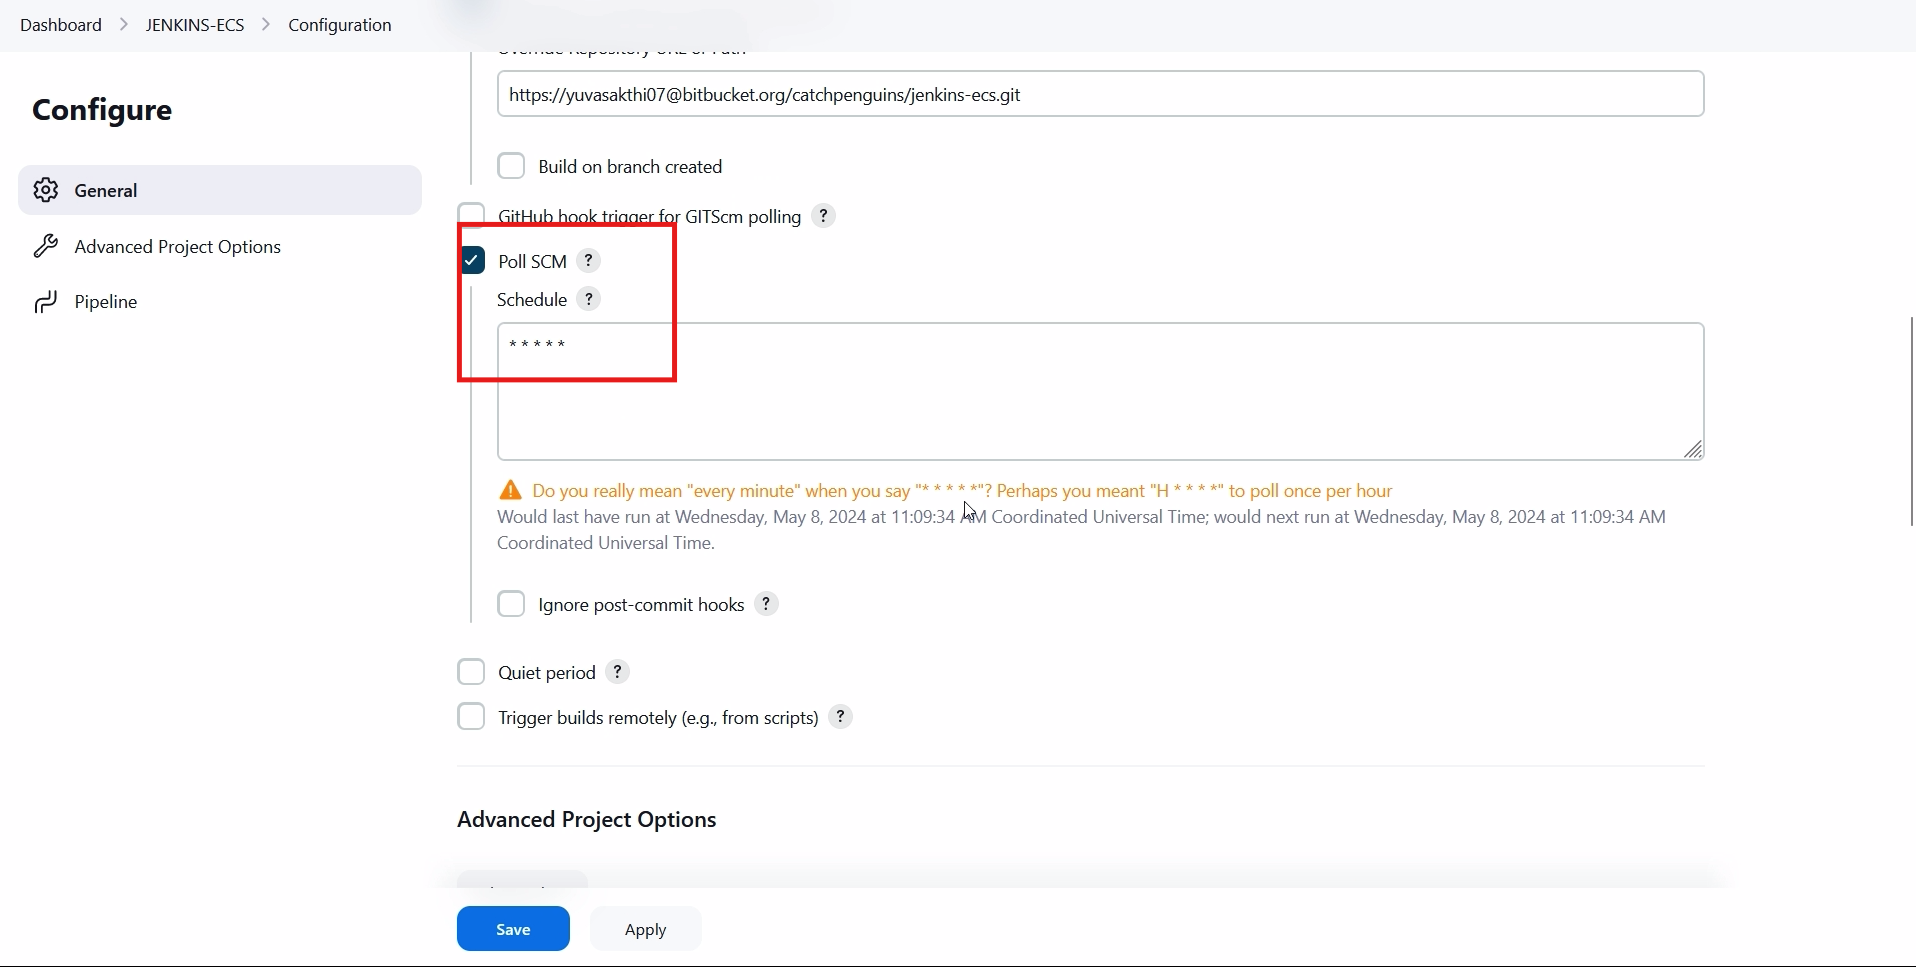Viewport: 1916px width, 967px height.
Task: Open help for Trigger builds remotely
Action: pyautogui.click(x=841, y=717)
